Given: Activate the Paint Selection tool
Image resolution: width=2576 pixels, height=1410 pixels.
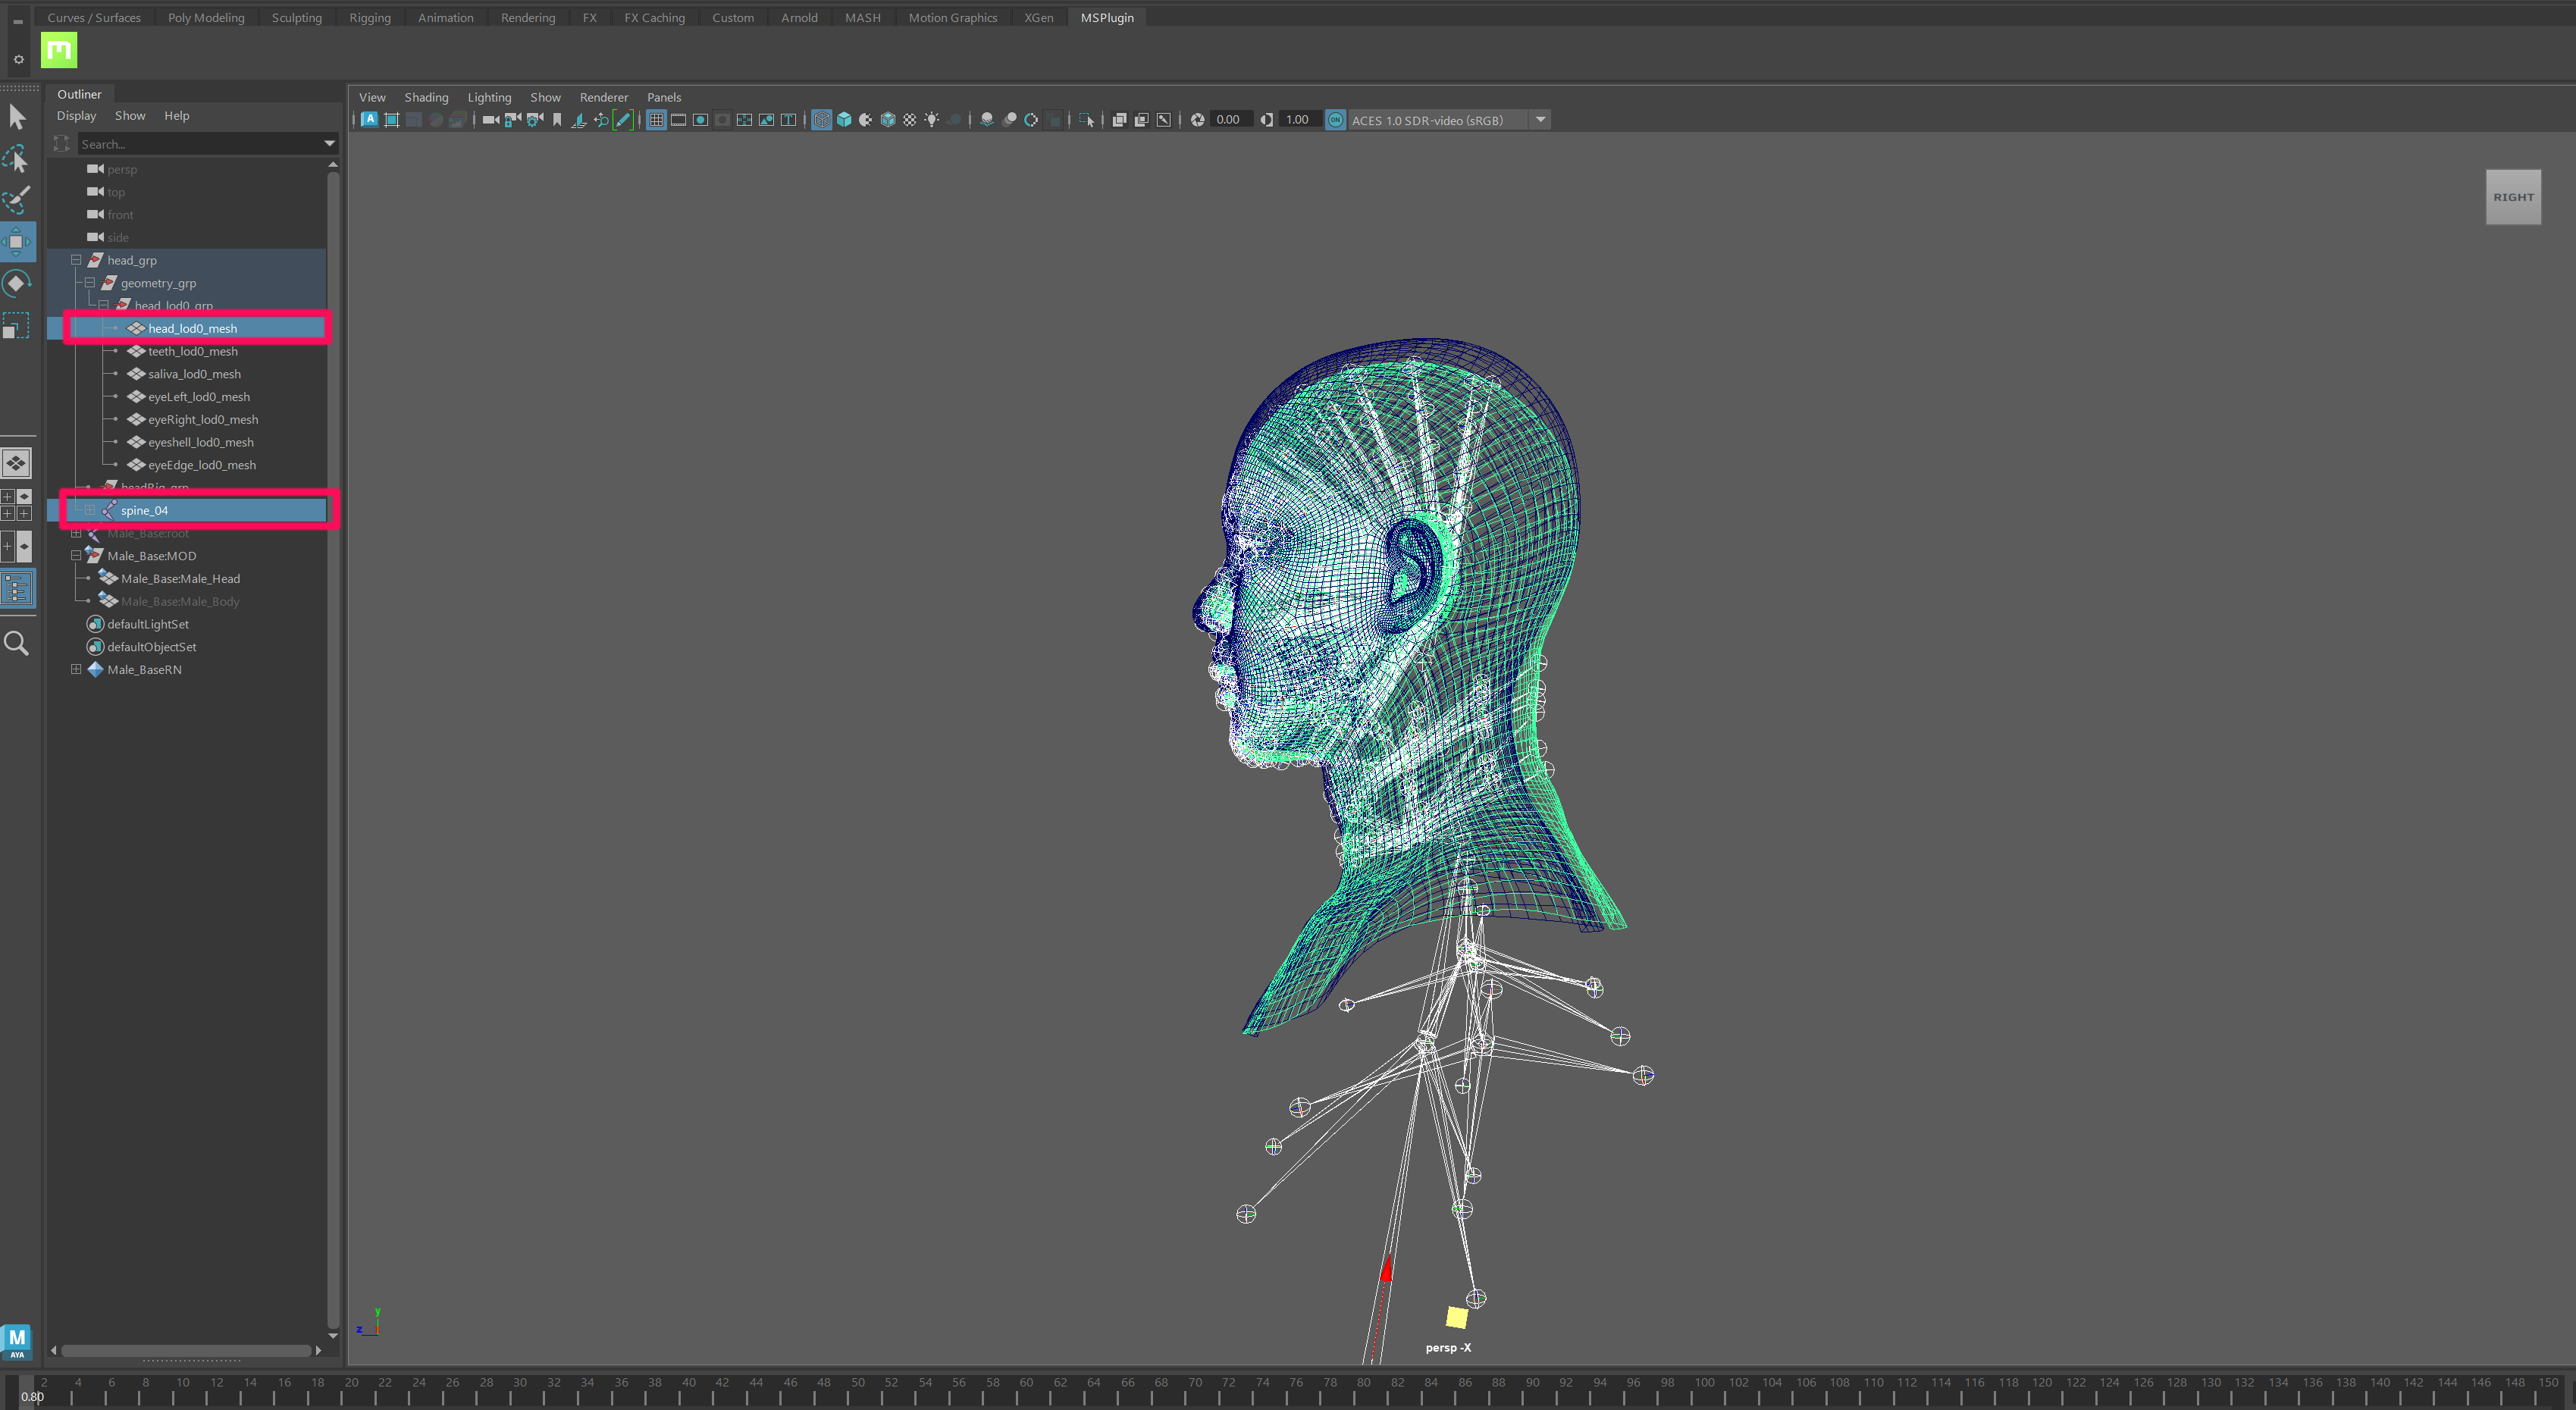Looking at the screenshot, I should click(17, 200).
